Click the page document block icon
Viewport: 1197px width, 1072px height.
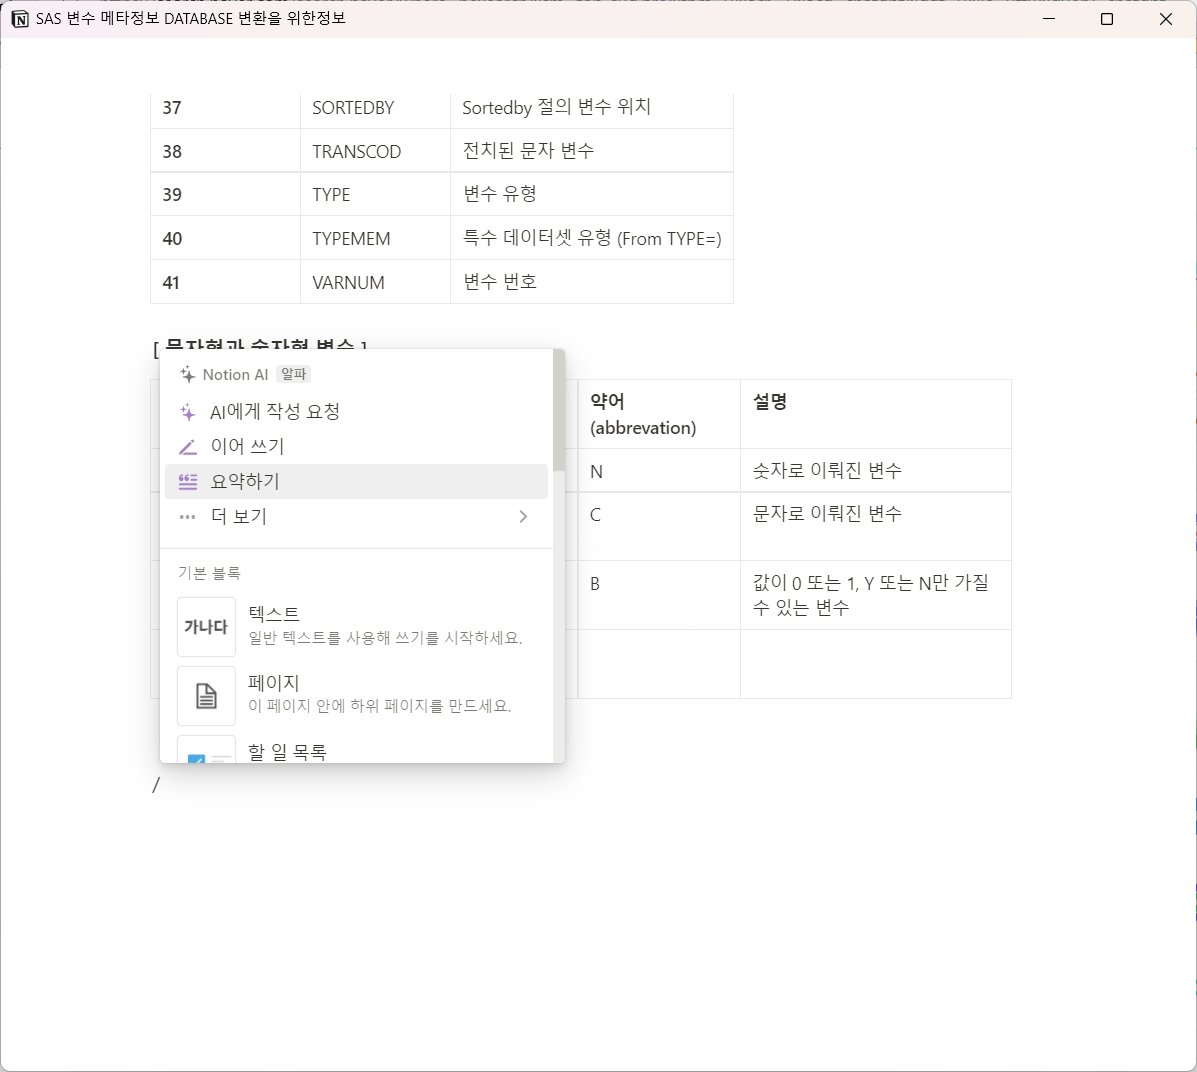click(x=206, y=696)
